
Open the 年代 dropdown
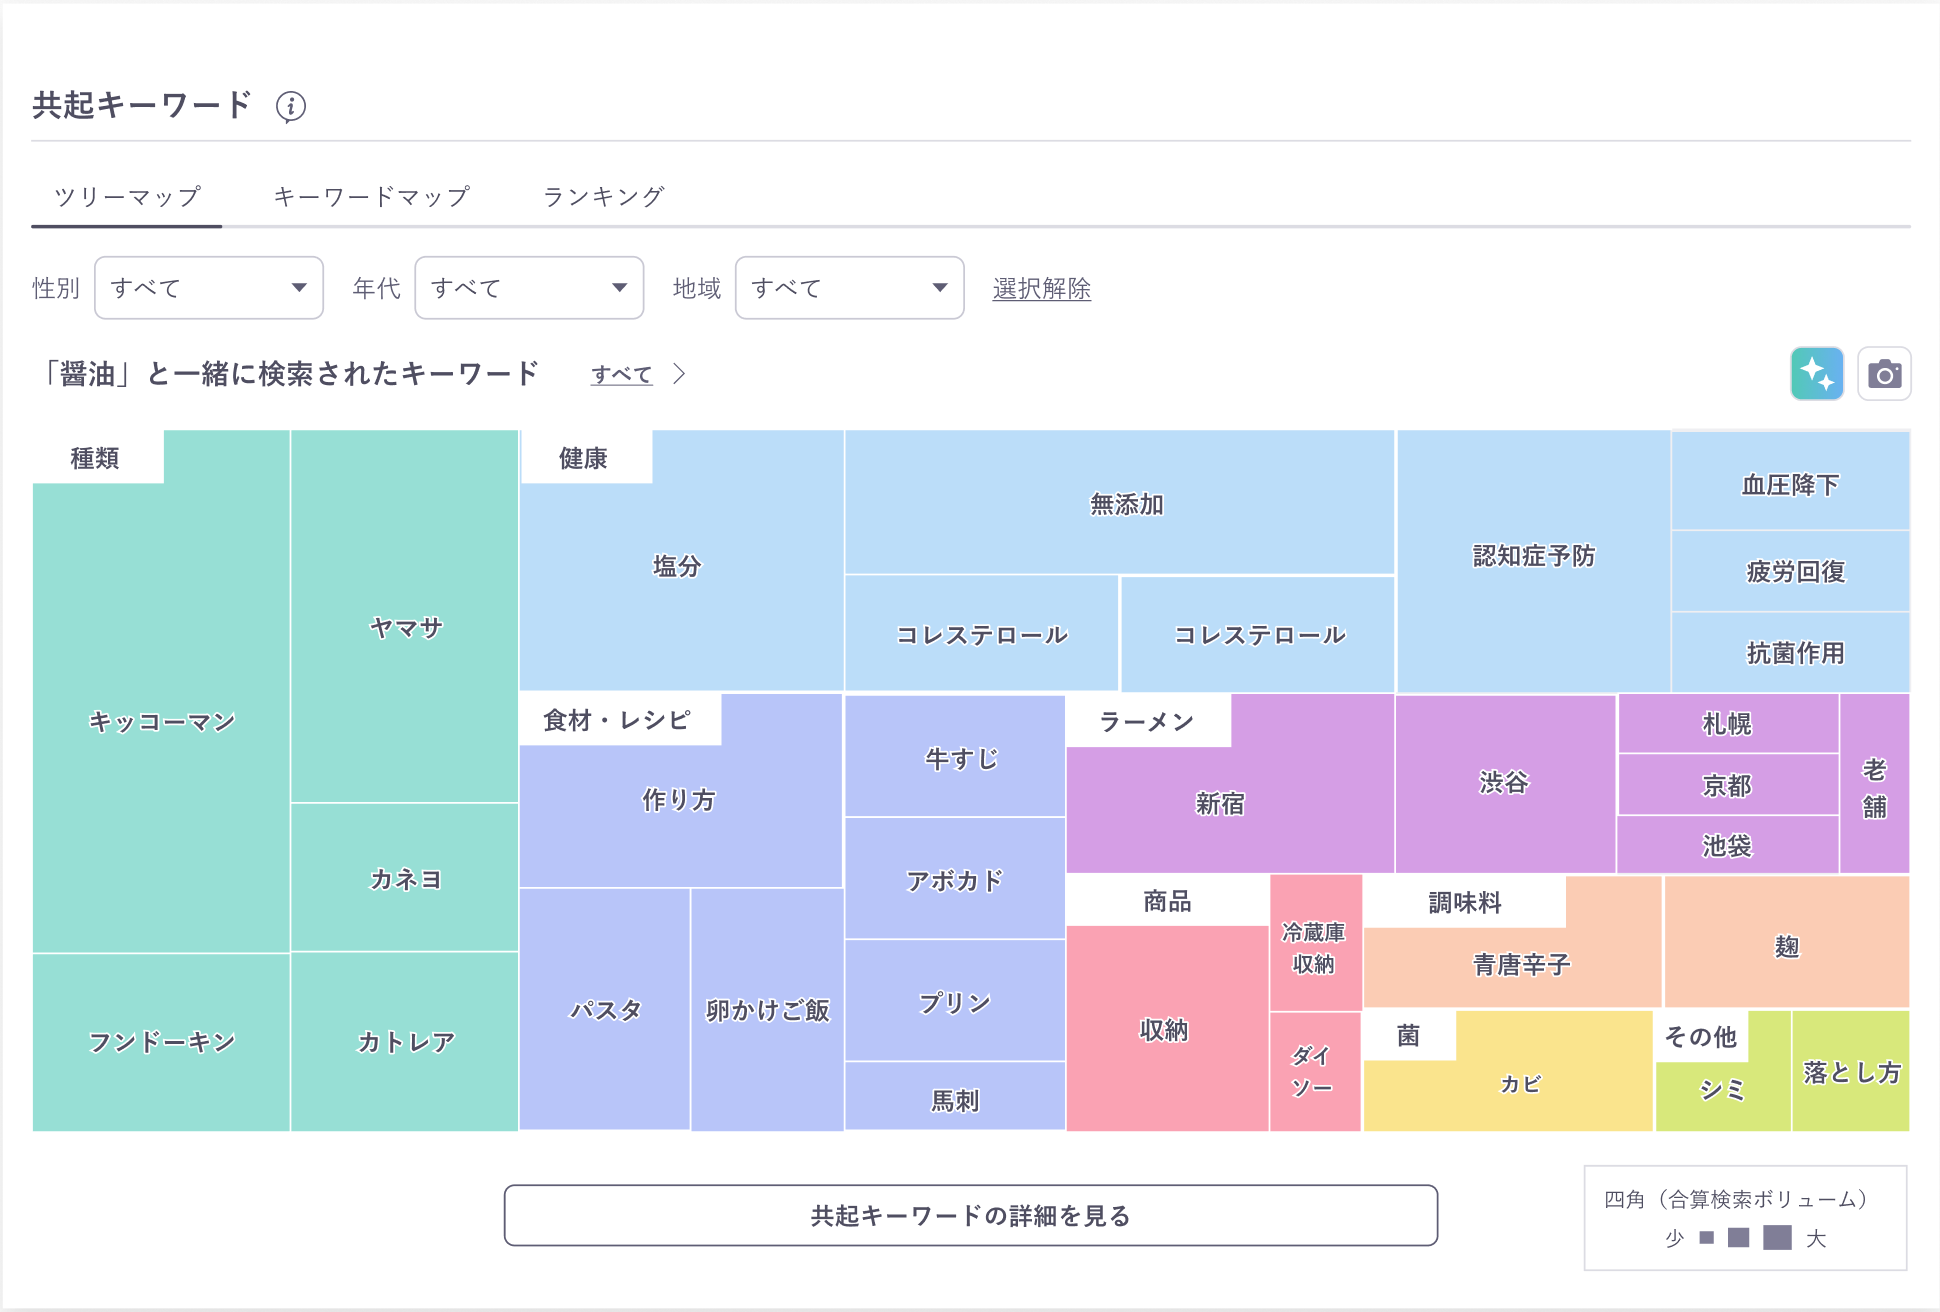click(529, 288)
